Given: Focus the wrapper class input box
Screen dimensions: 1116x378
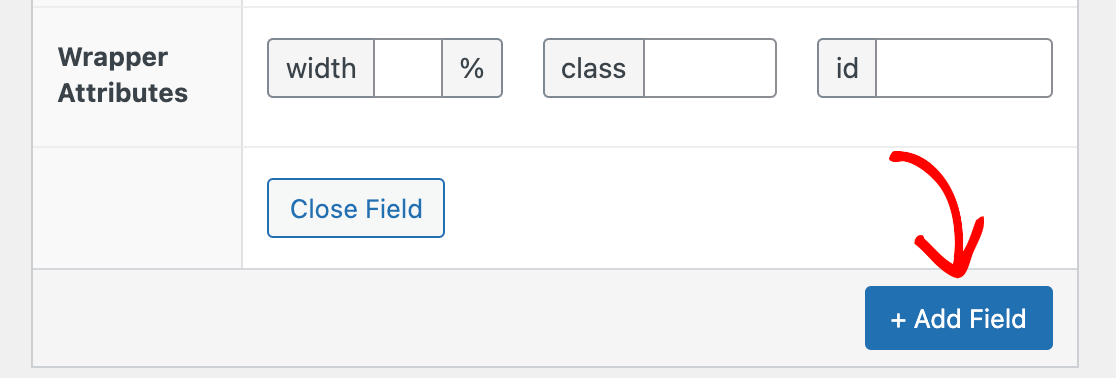Looking at the screenshot, I should click(x=710, y=68).
